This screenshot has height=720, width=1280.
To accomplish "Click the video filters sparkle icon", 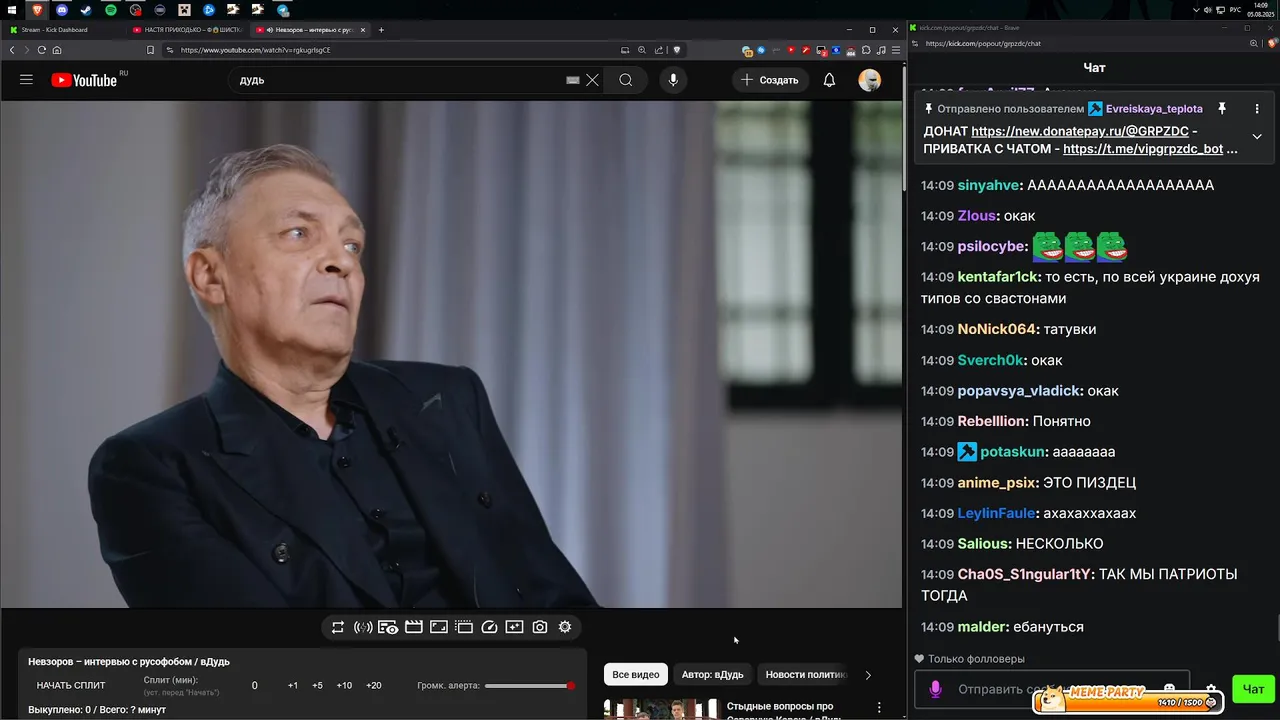I will [x=514, y=627].
